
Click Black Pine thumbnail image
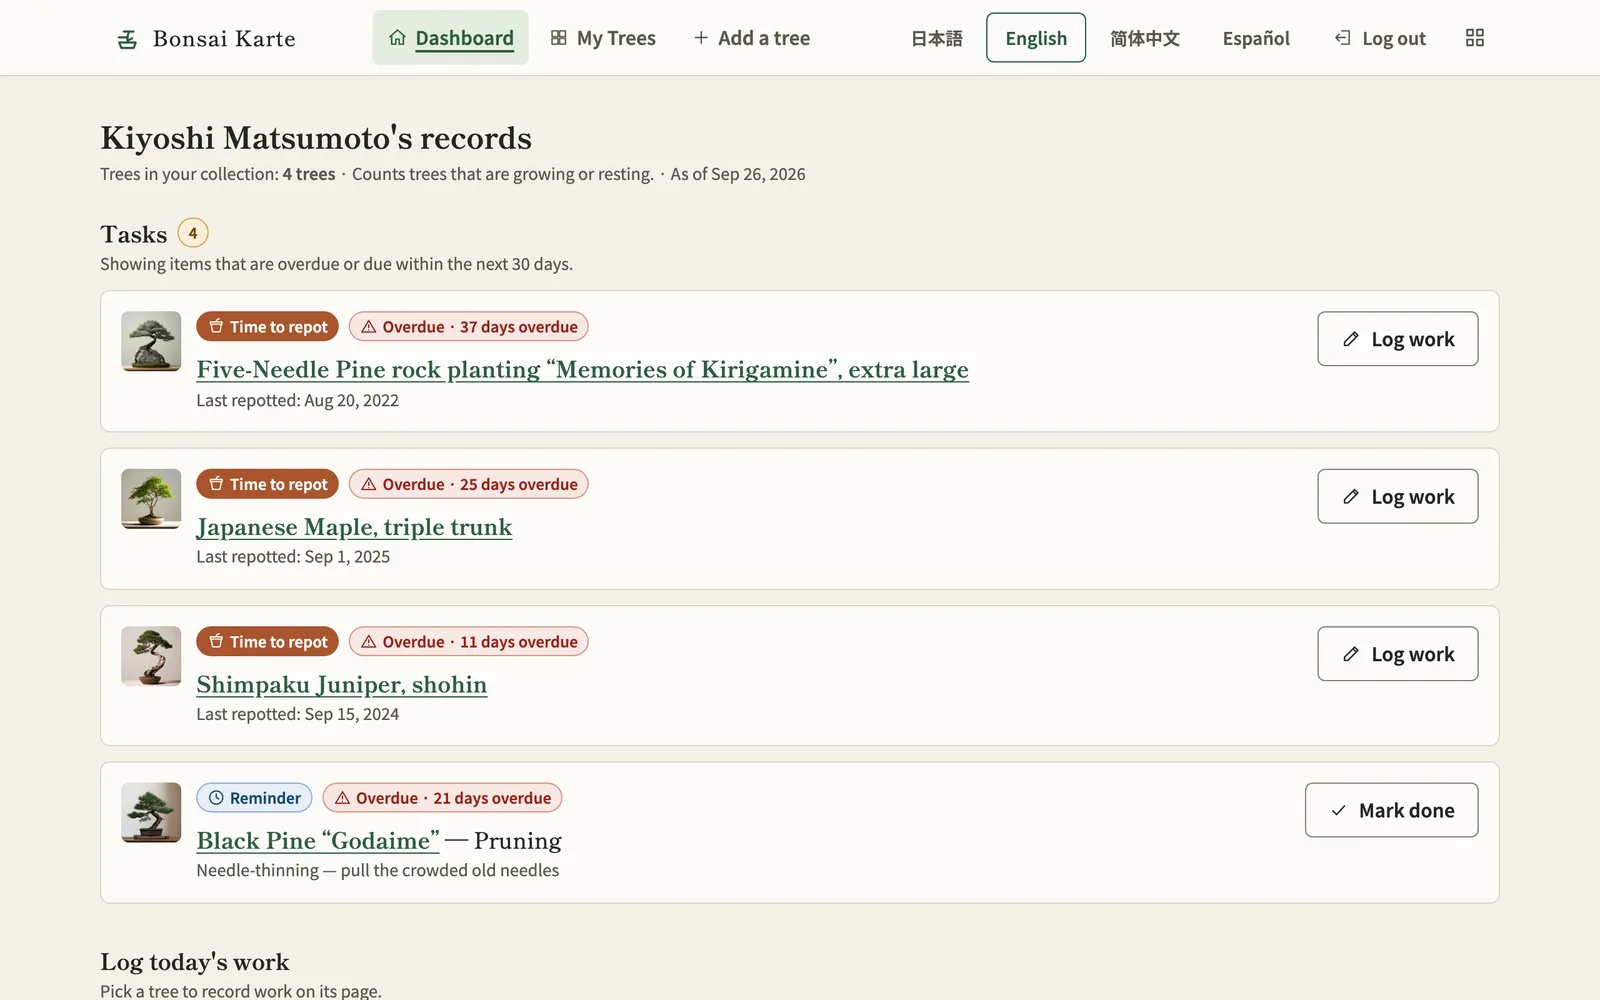point(151,812)
